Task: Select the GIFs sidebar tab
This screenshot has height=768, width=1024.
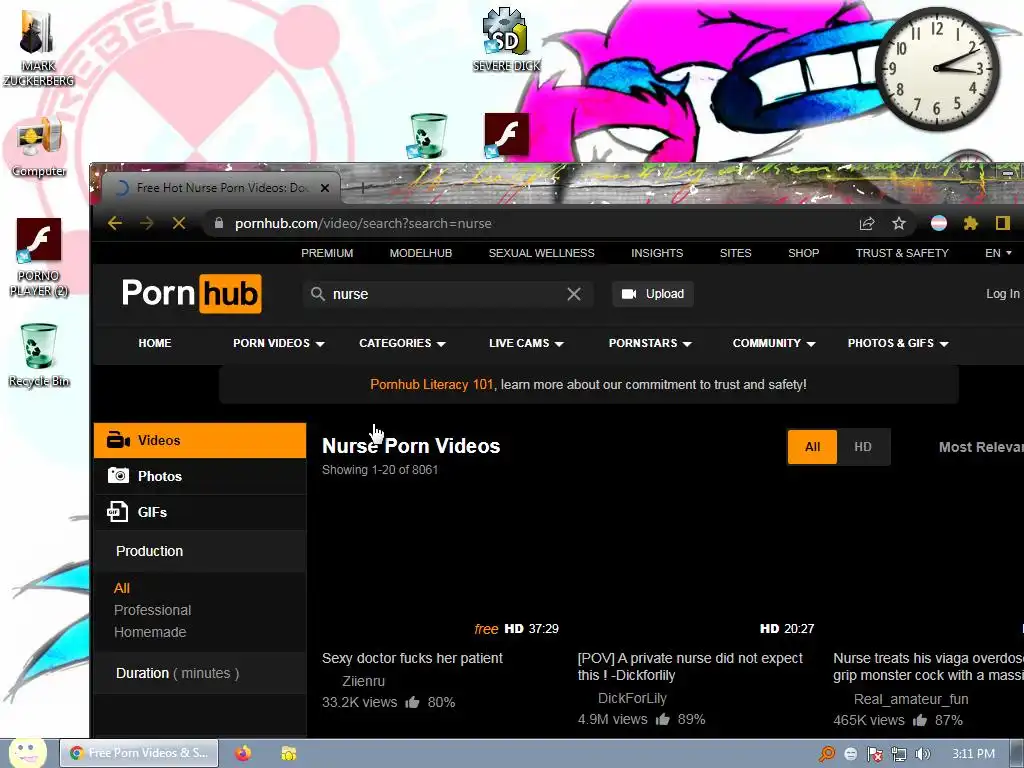Action: tap(200, 512)
